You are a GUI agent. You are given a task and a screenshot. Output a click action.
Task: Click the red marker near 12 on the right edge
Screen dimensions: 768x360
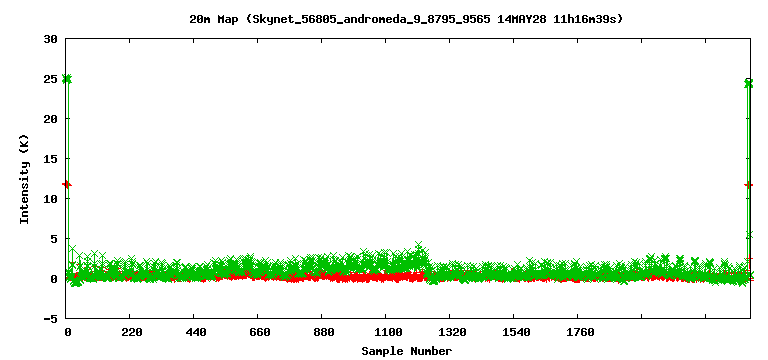click(x=748, y=184)
